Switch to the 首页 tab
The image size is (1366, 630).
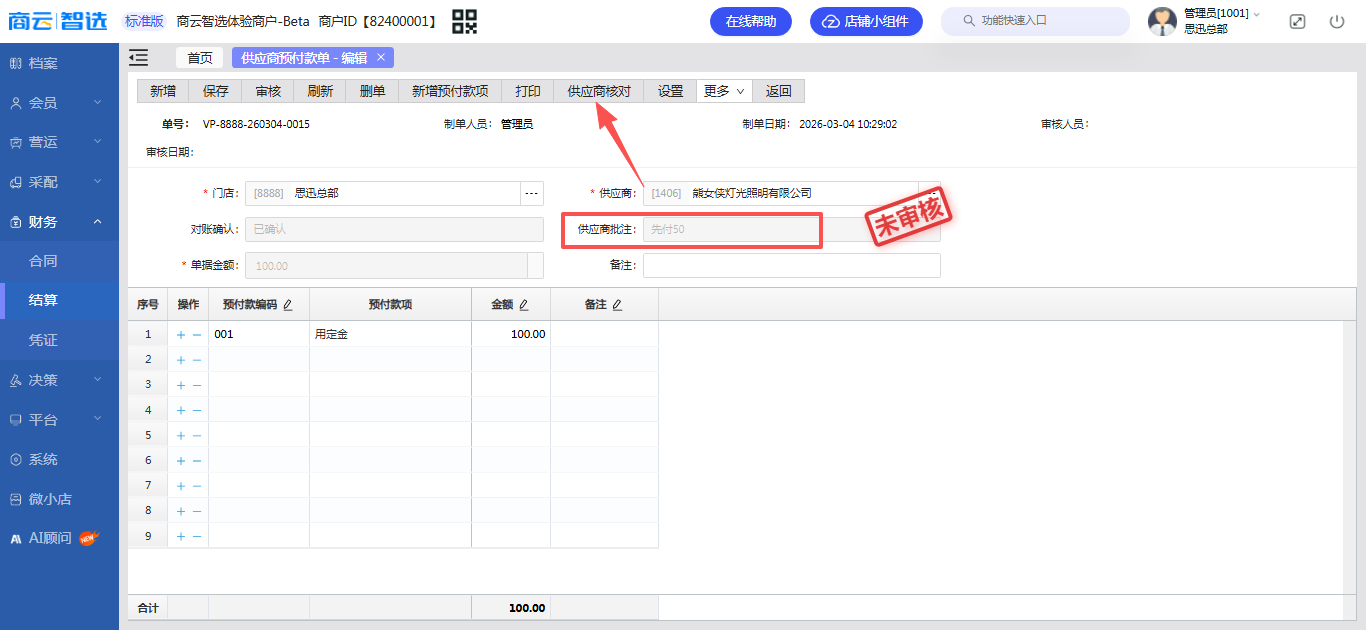click(200, 58)
